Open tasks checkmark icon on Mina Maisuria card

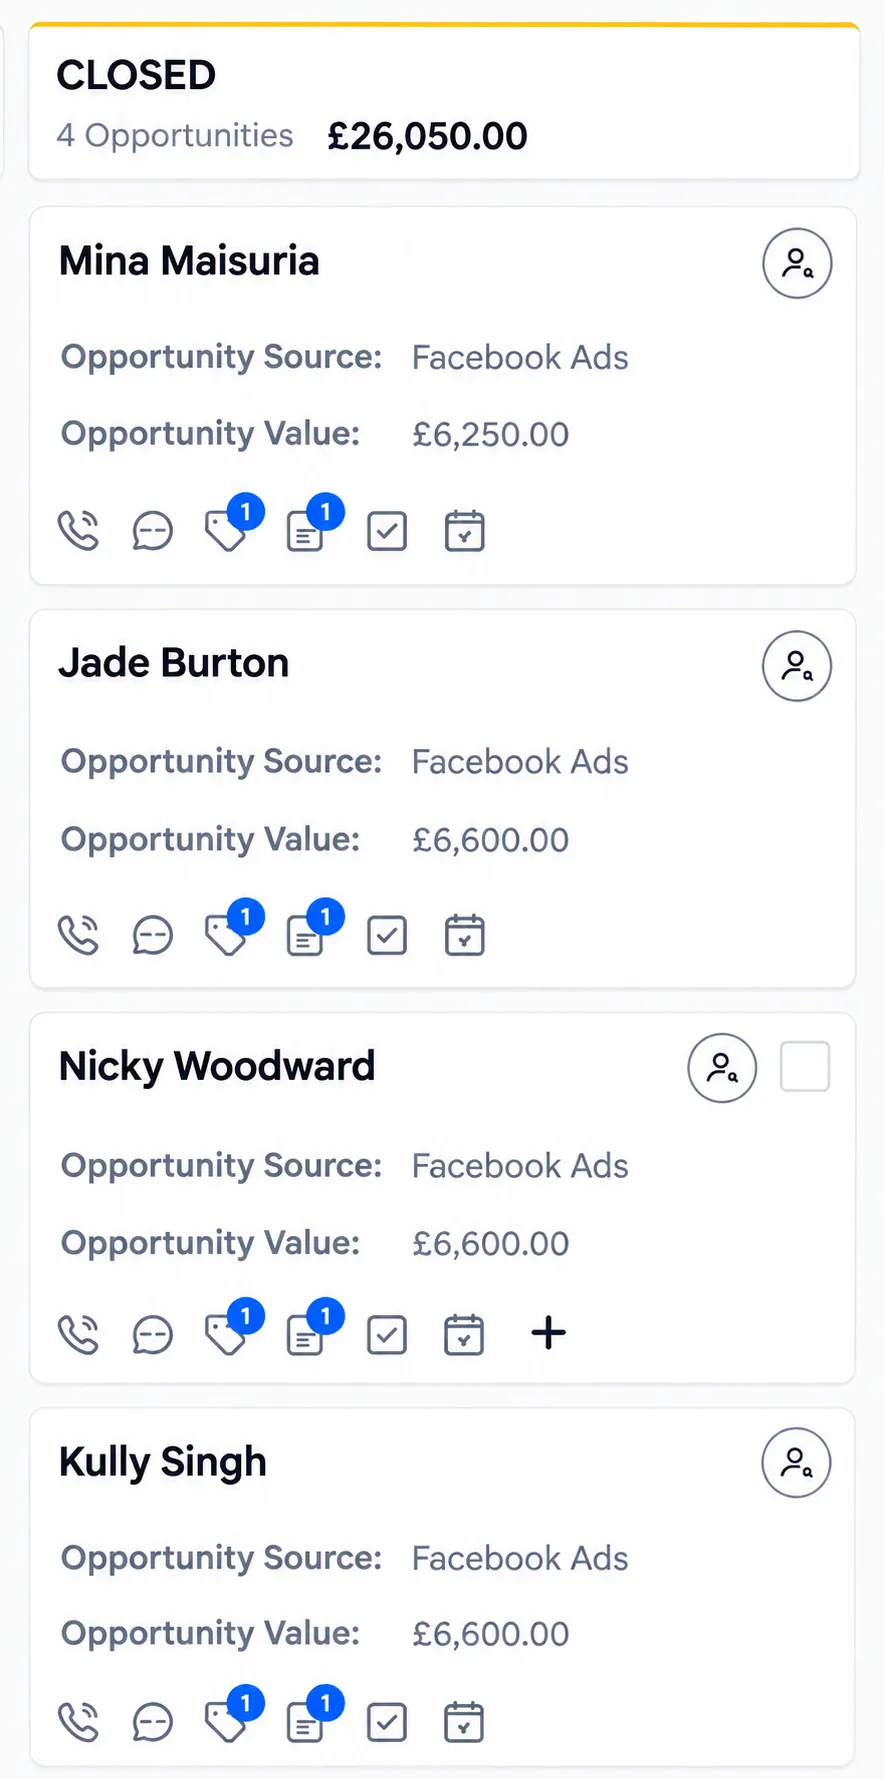pyautogui.click(x=386, y=531)
